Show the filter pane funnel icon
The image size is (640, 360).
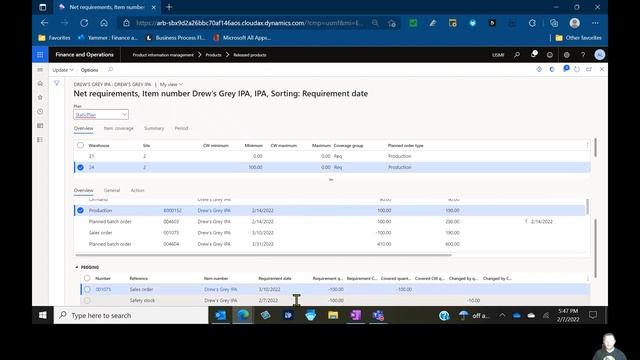(57, 83)
